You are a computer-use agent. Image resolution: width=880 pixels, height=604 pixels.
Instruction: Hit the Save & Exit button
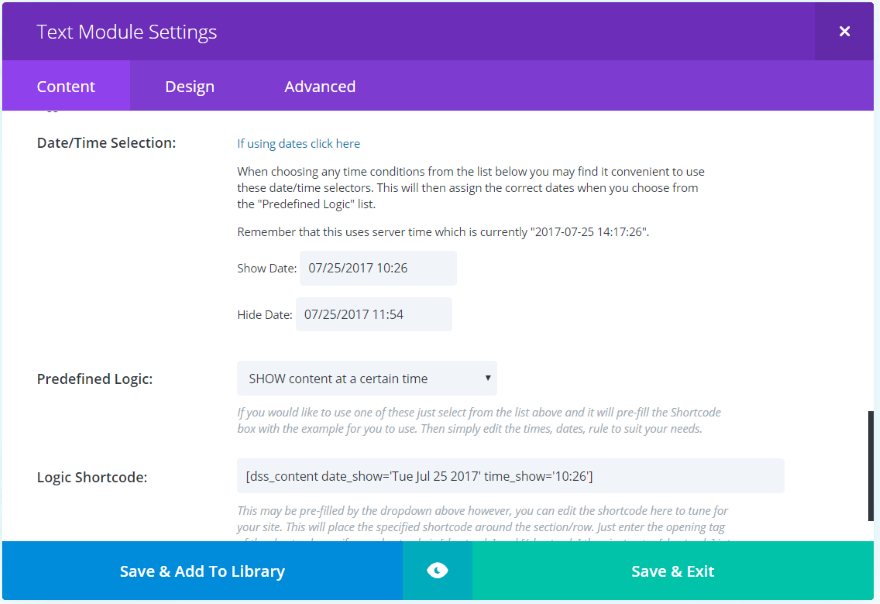672,571
